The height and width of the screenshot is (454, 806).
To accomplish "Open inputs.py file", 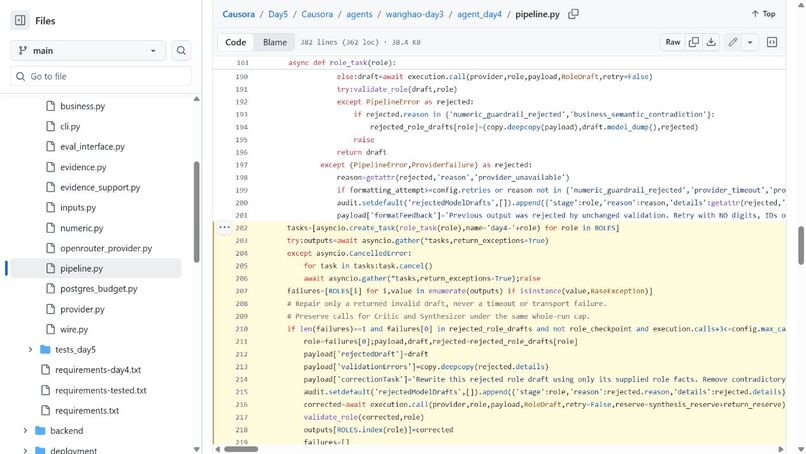I will pyautogui.click(x=78, y=208).
